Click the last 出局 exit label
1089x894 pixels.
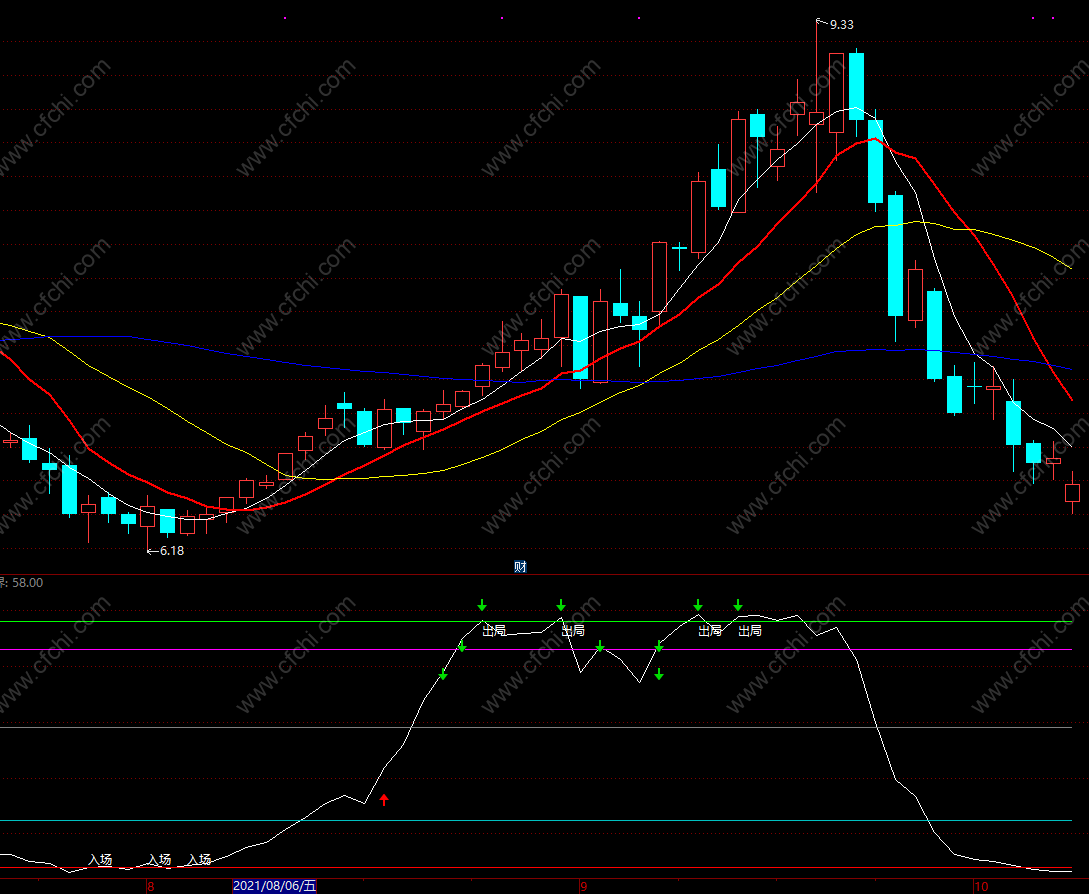[749, 631]
